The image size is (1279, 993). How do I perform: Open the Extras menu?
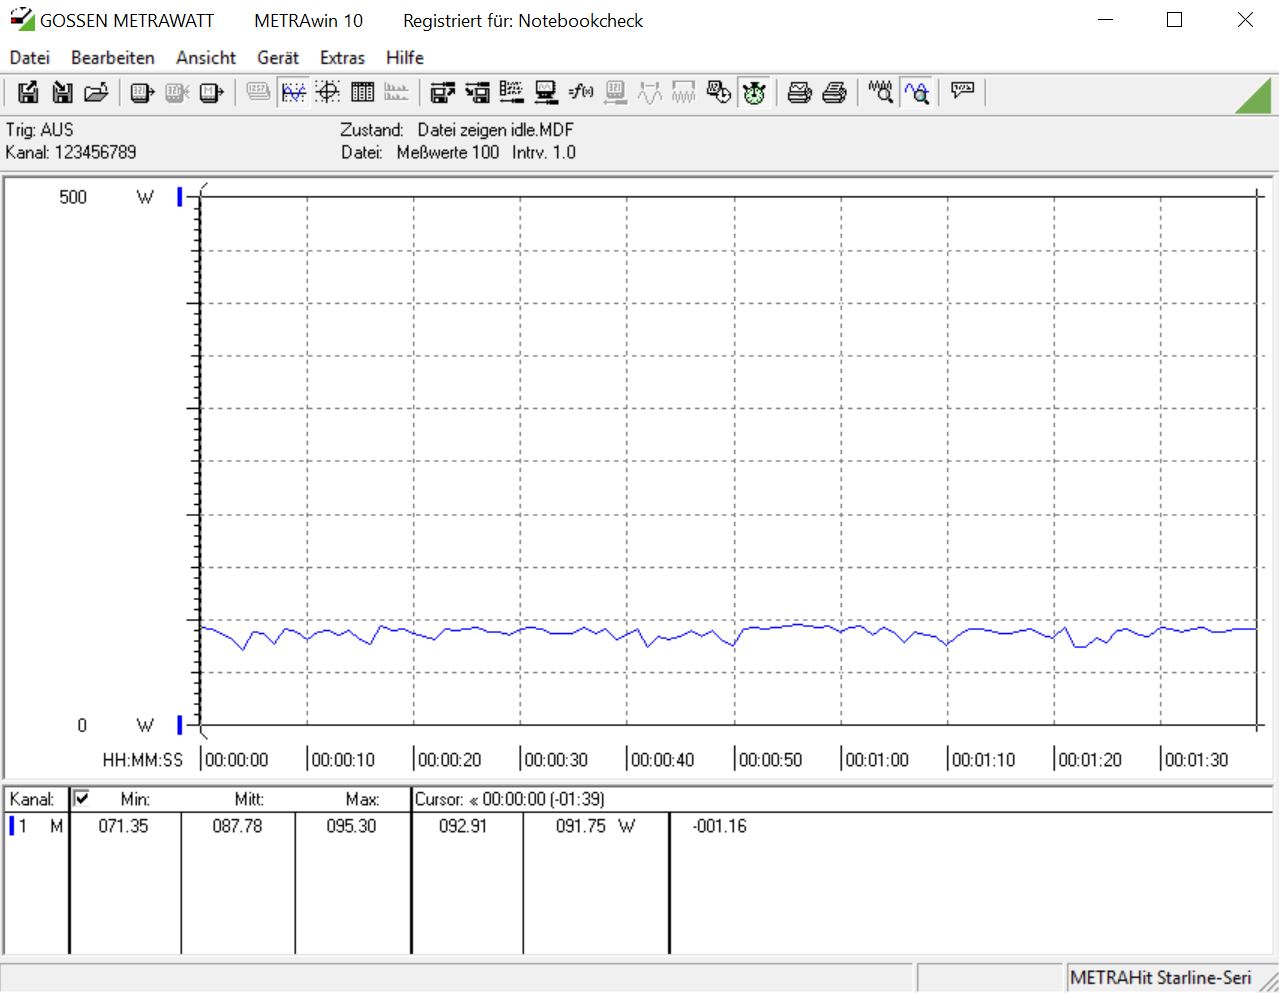coord(342,58)
